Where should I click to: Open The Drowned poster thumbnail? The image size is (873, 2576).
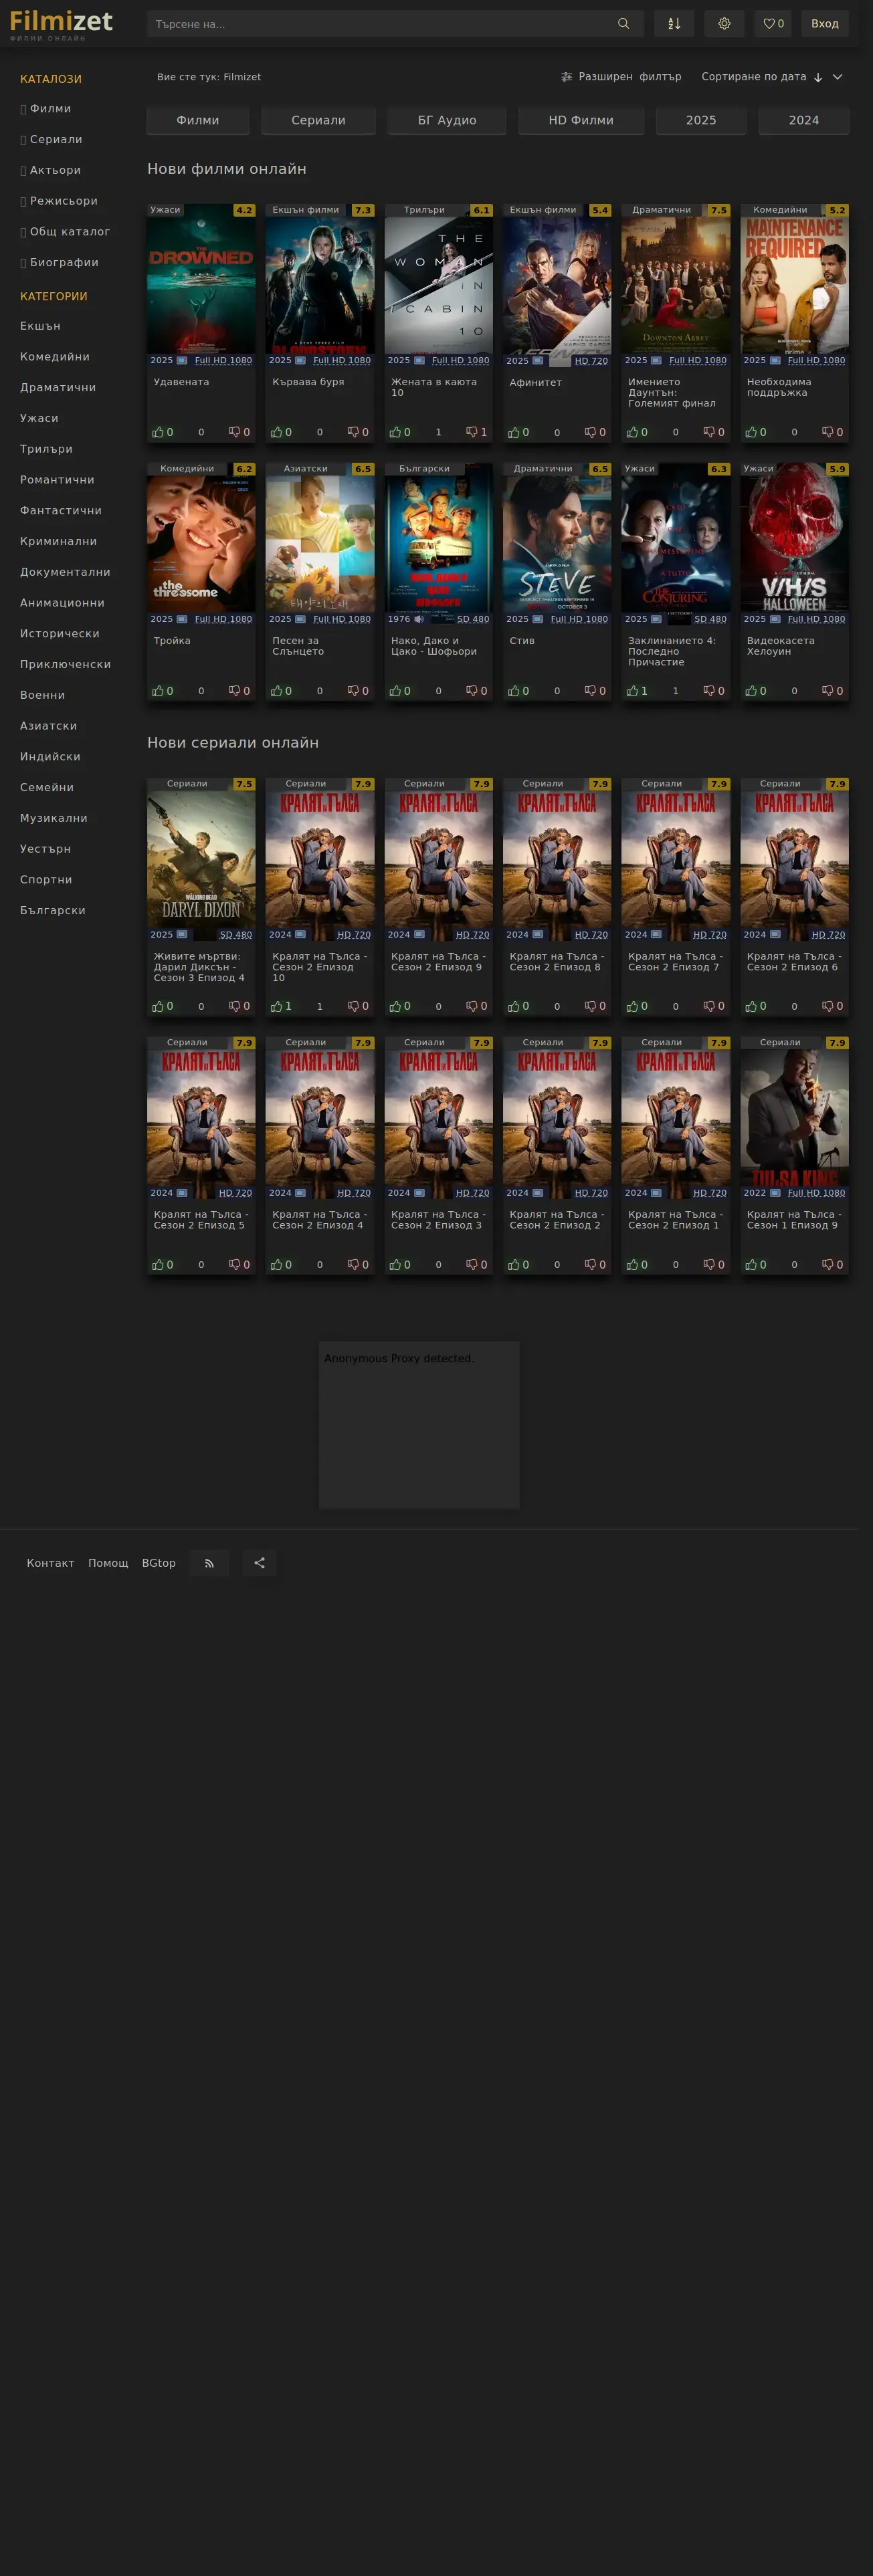[201, 285]
